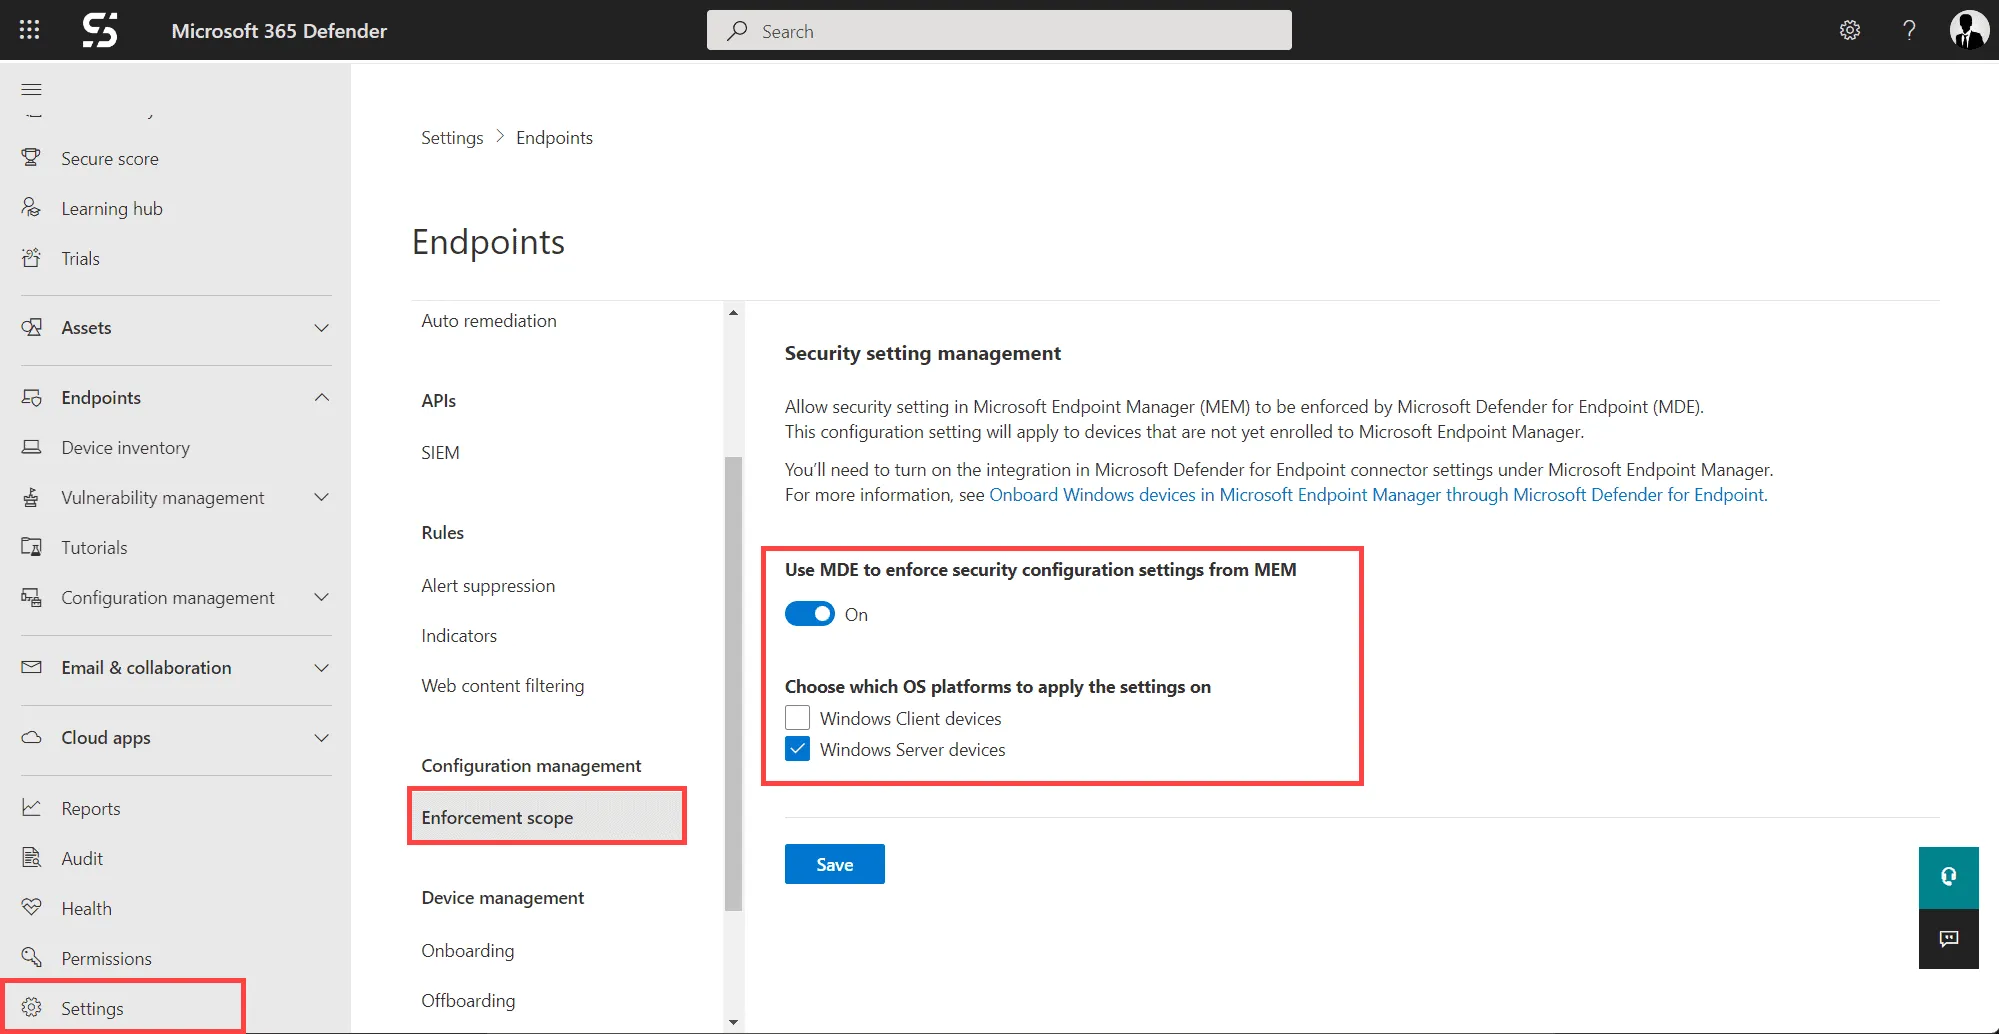The image size is (1999, 1034).
Task: Click Endpoints breadcrumb link
Action: tap(554, 137)
